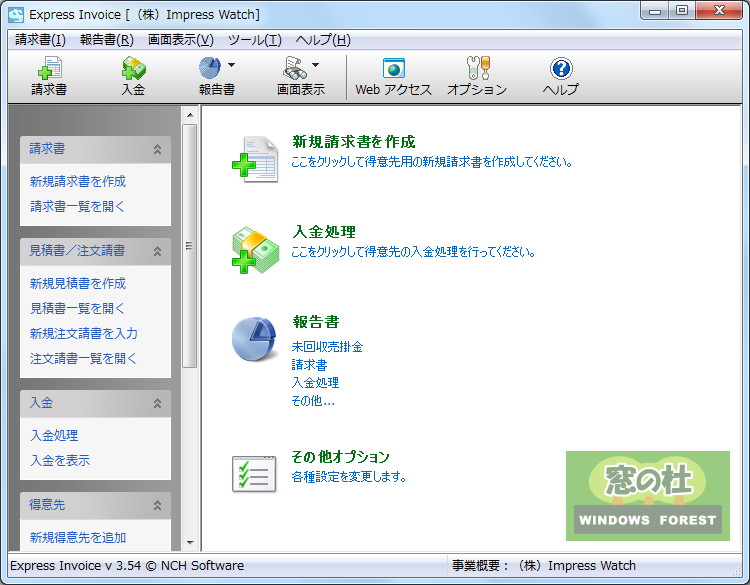750x585 pixels.
Task: Click sidebar link 入金を表示
Action: [x=60, y=460]
